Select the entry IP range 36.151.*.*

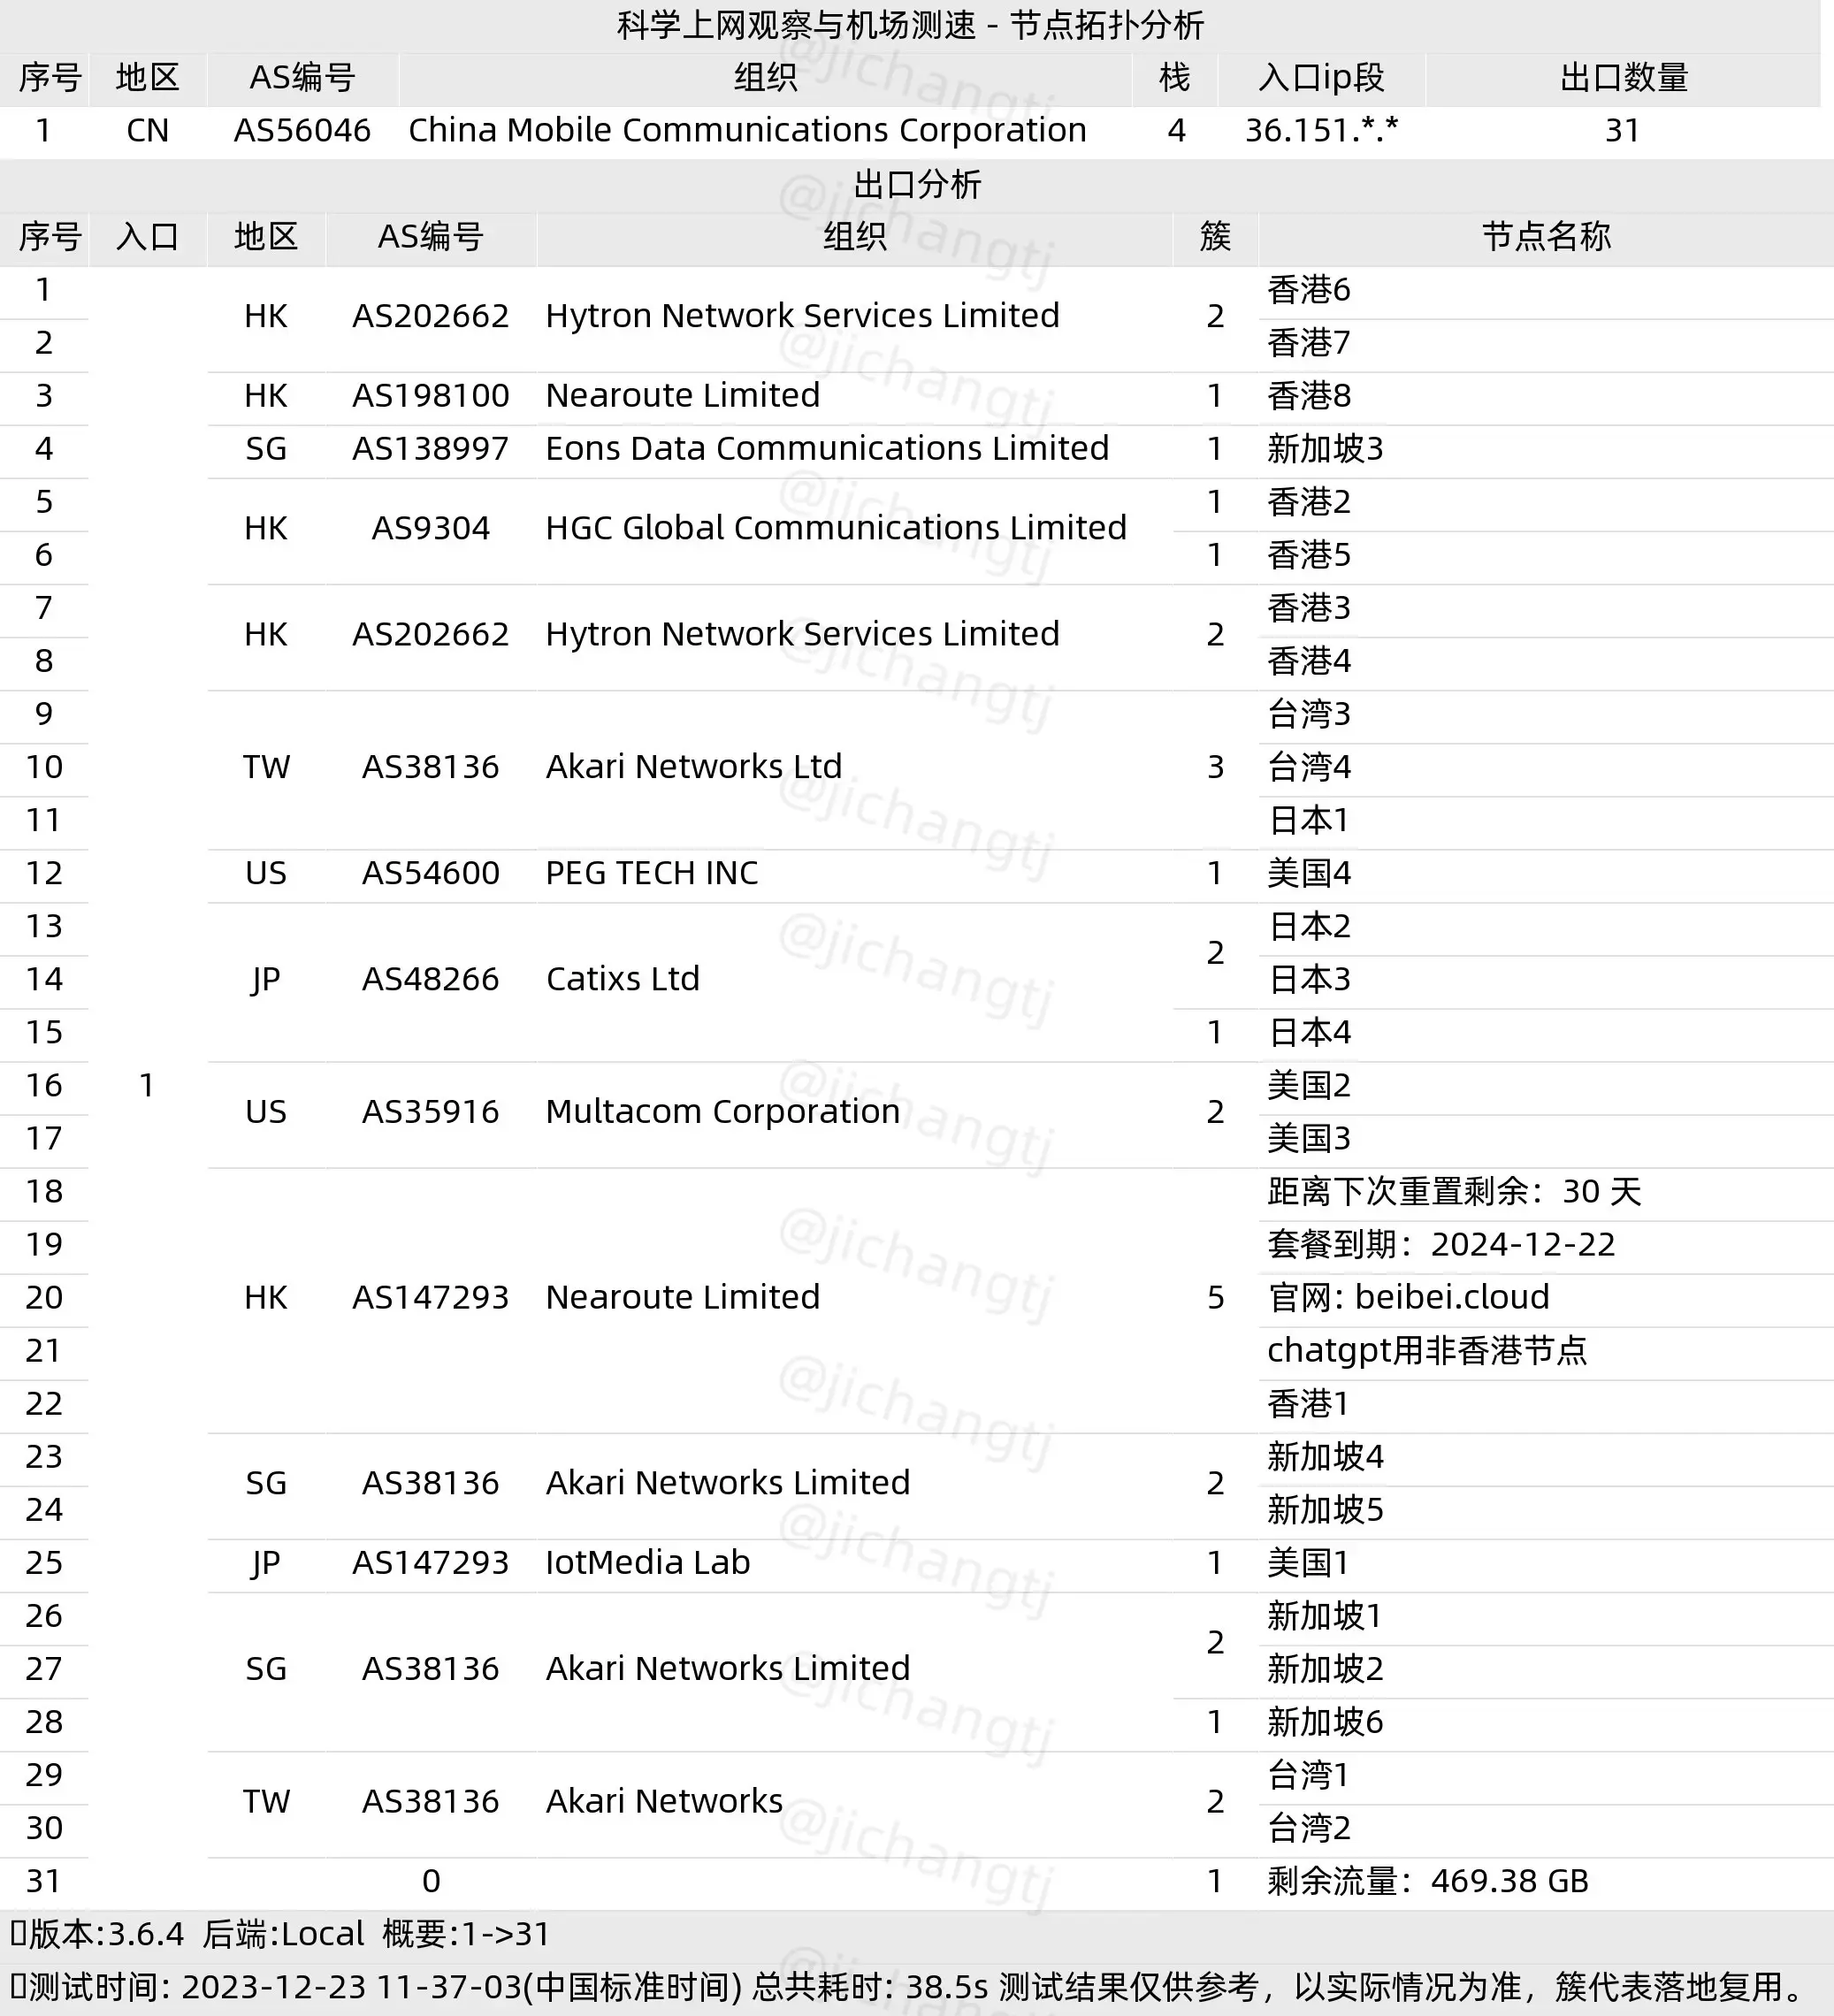point(1321,131)
